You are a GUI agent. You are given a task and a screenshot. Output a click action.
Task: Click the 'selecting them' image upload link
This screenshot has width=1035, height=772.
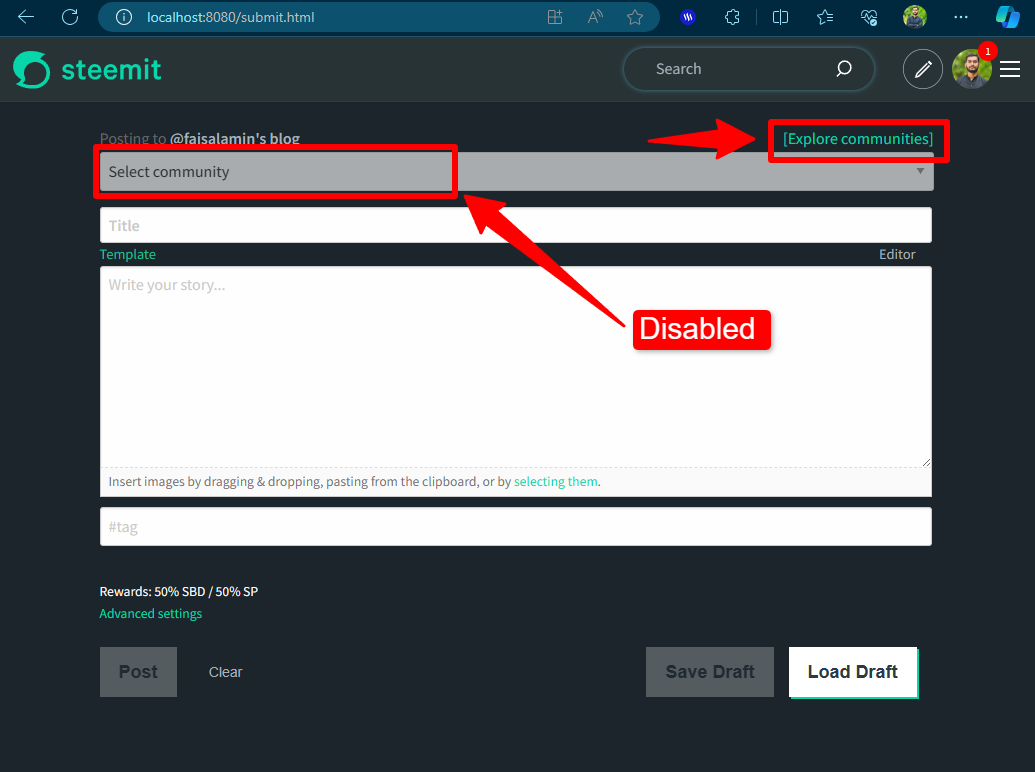(x=556, y=482)
